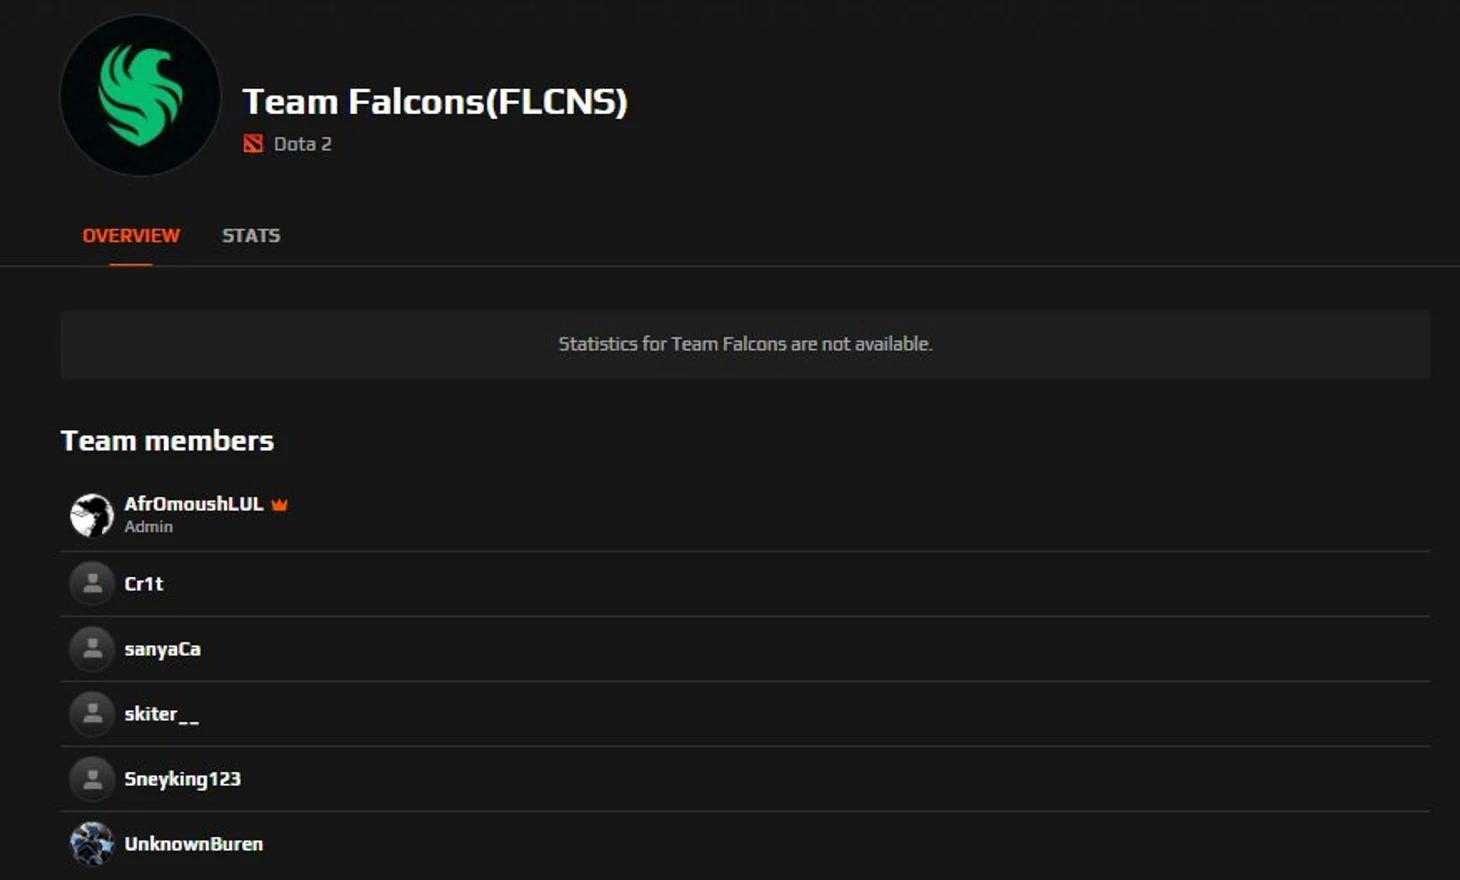
Task: Open UnknownBuren's profile avatar
Action: tap(92, 844)
